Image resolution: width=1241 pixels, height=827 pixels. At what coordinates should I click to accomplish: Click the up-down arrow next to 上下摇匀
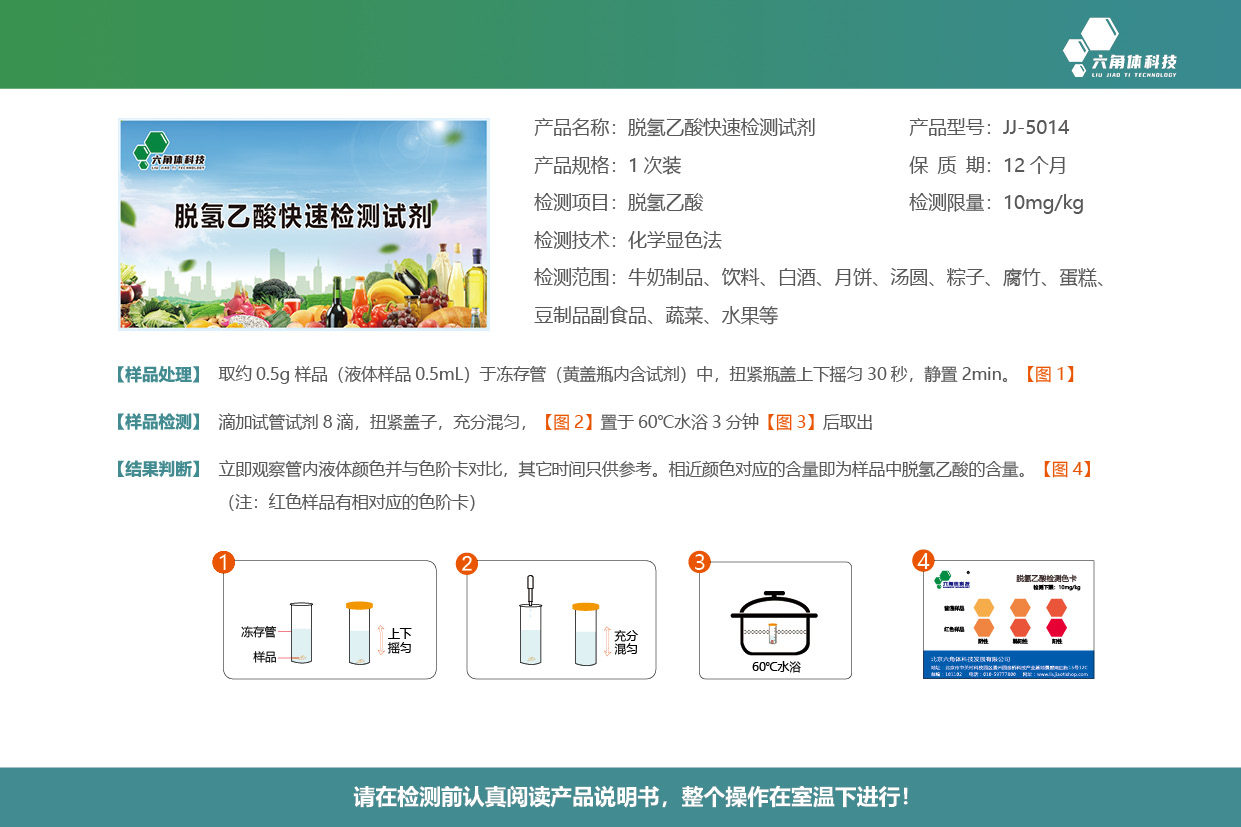point(380,639)
